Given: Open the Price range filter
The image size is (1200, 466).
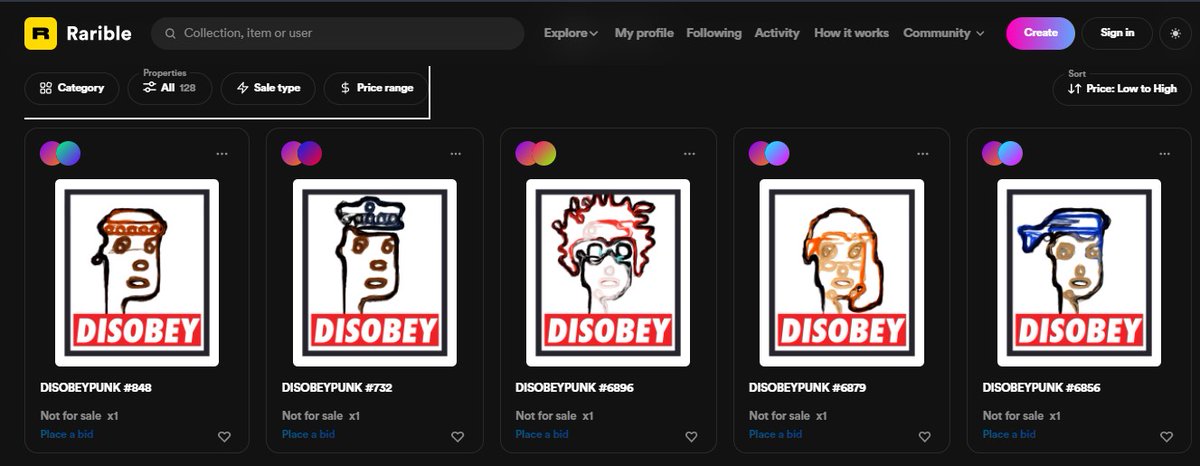Looking at the screenshot, I should [377, 88].
